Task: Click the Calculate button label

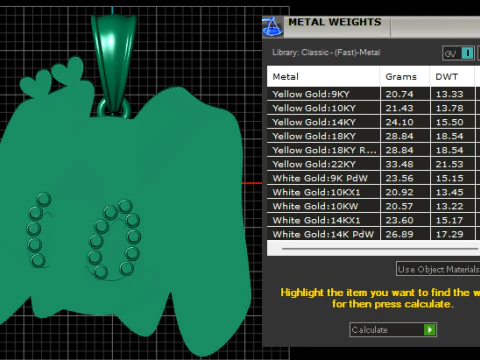Action: [370, 330]
